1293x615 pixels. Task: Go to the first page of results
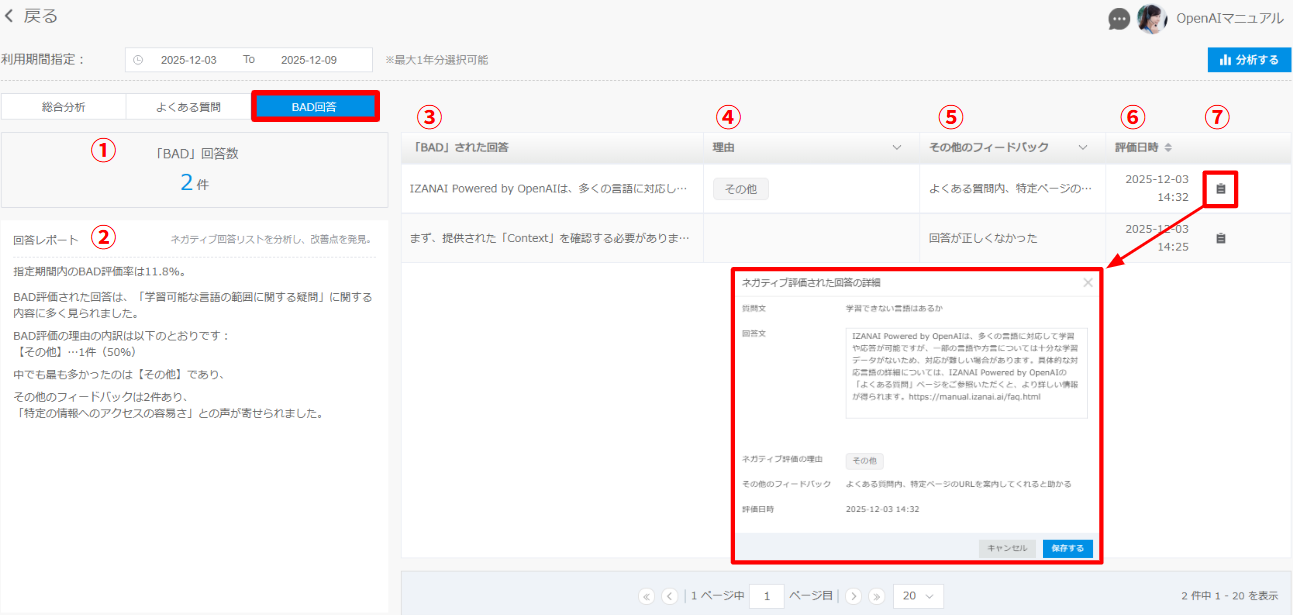tap(646, 597)
